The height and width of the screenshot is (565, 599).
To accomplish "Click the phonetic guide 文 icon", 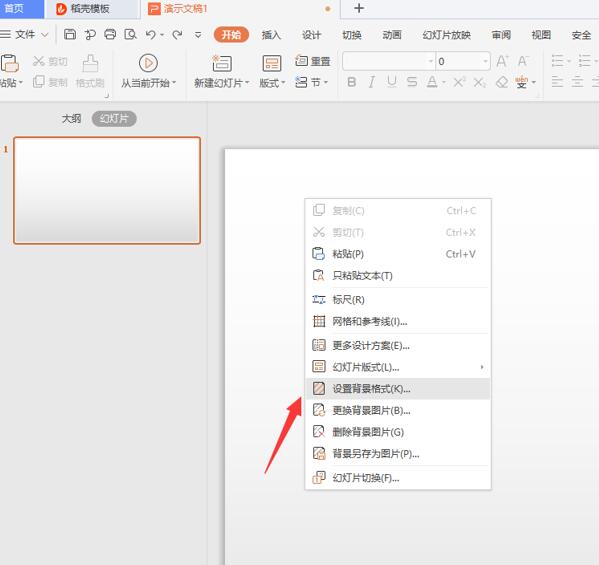I will (x=522, y=82).
